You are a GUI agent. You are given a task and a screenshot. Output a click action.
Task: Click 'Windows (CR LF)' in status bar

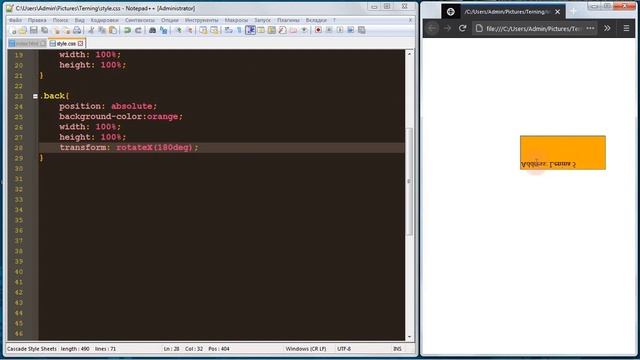click(x=306, y=349)
